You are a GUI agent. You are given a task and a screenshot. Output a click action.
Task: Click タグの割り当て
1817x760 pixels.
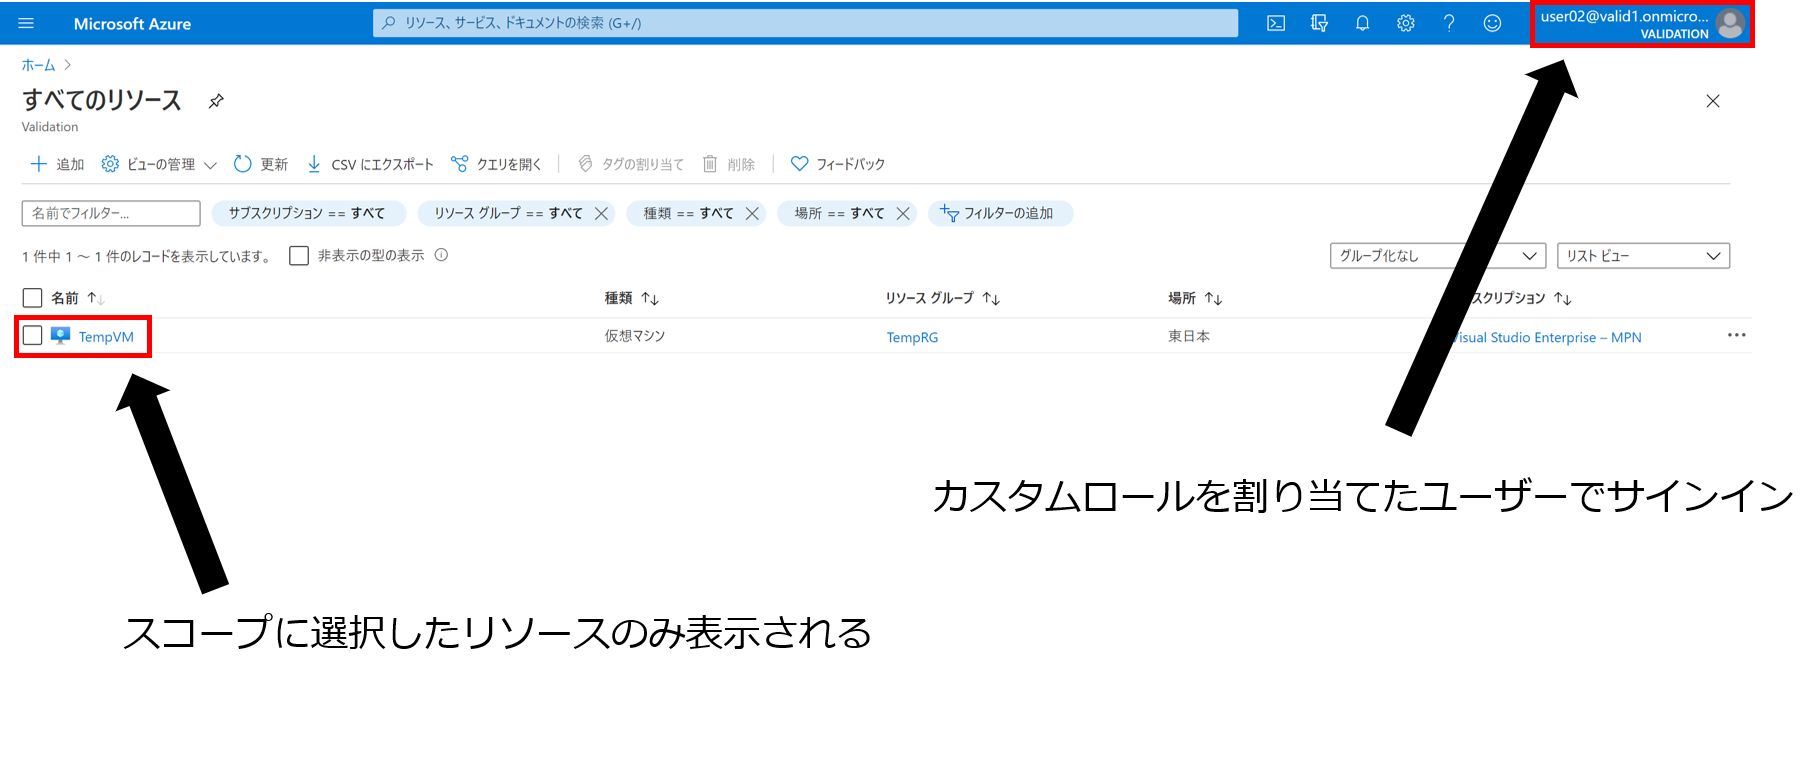[631, 164]
